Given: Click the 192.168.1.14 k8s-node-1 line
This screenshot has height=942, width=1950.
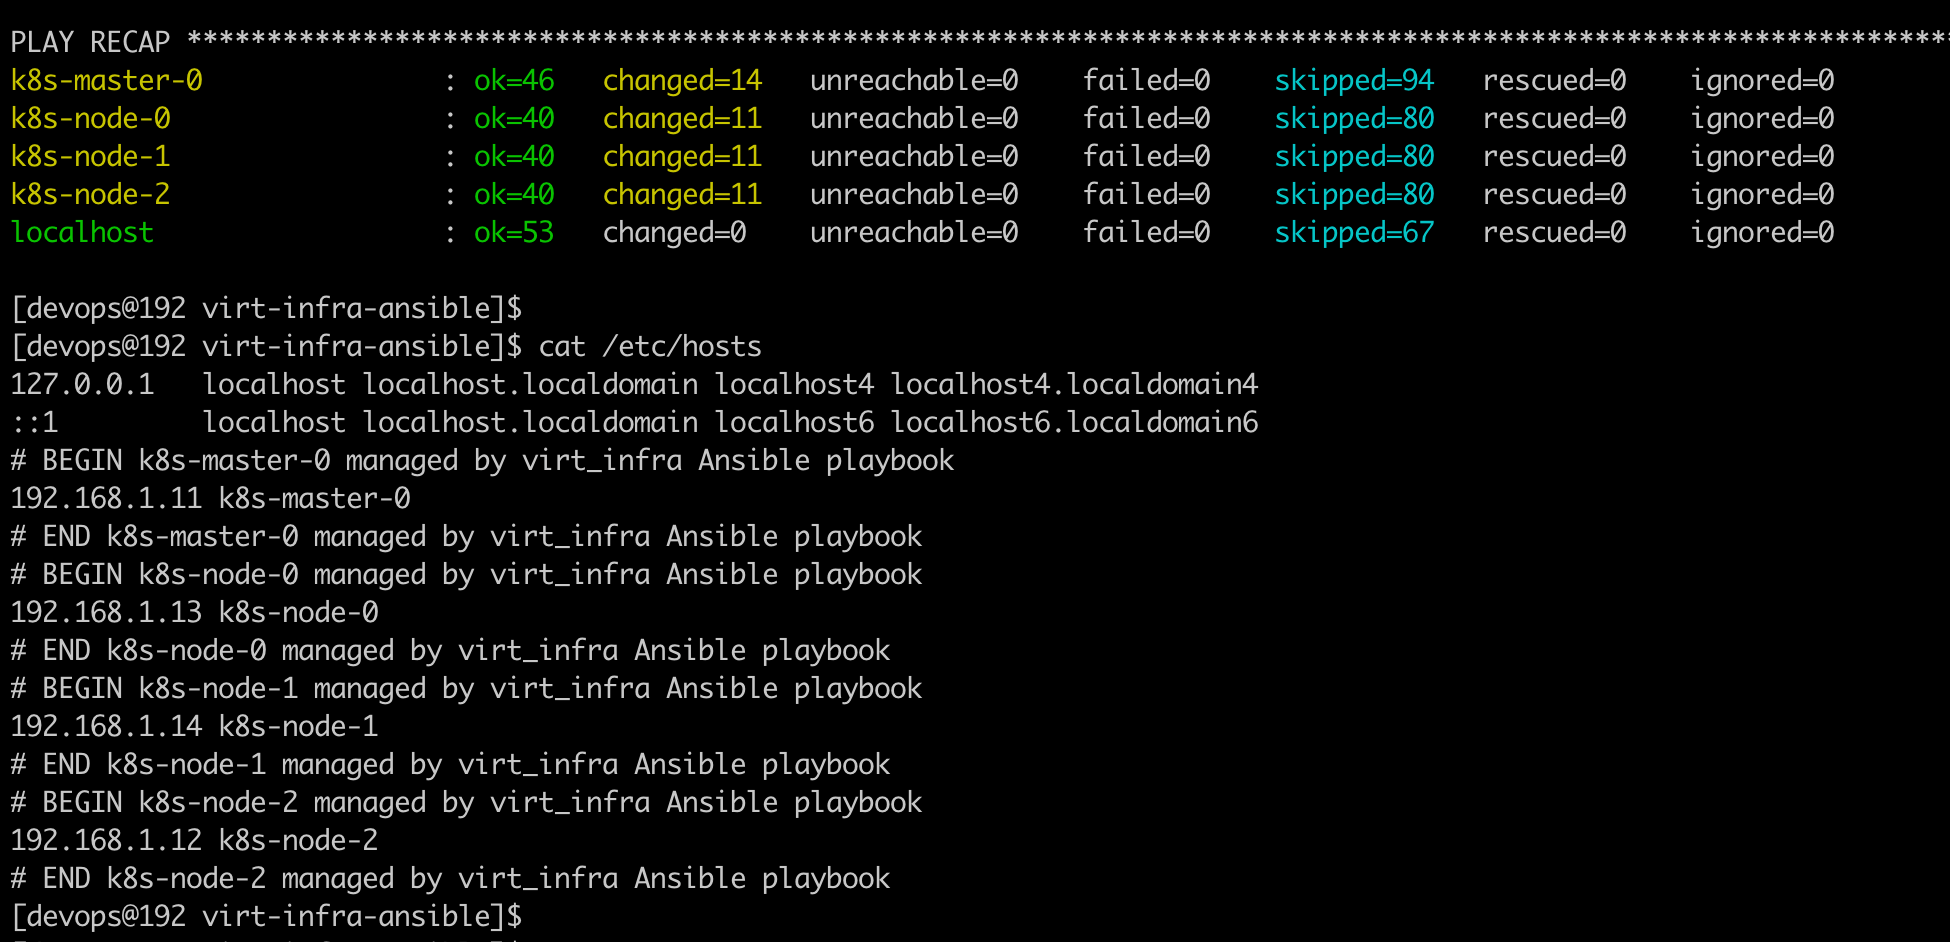Looking at the screenshot, I should point(195,726).
